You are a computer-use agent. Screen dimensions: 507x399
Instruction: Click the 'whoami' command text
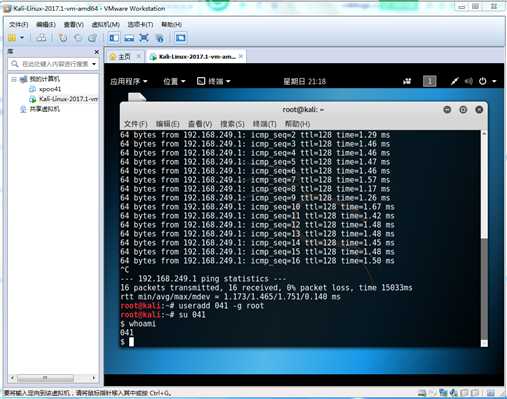pos(142,324)
